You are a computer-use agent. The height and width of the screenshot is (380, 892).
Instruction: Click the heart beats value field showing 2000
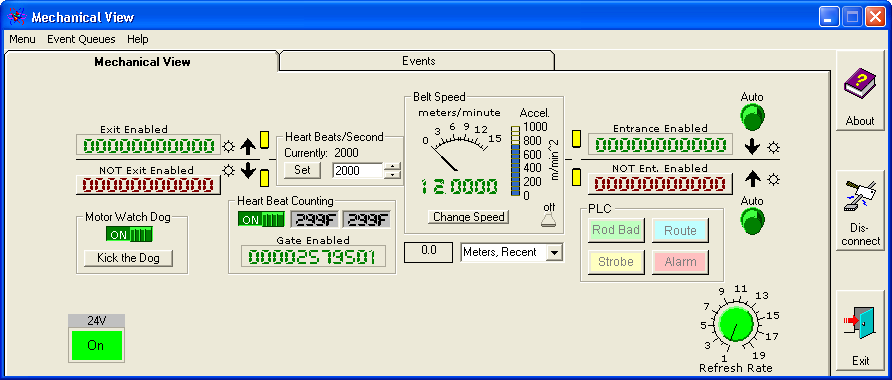(358, 171)
